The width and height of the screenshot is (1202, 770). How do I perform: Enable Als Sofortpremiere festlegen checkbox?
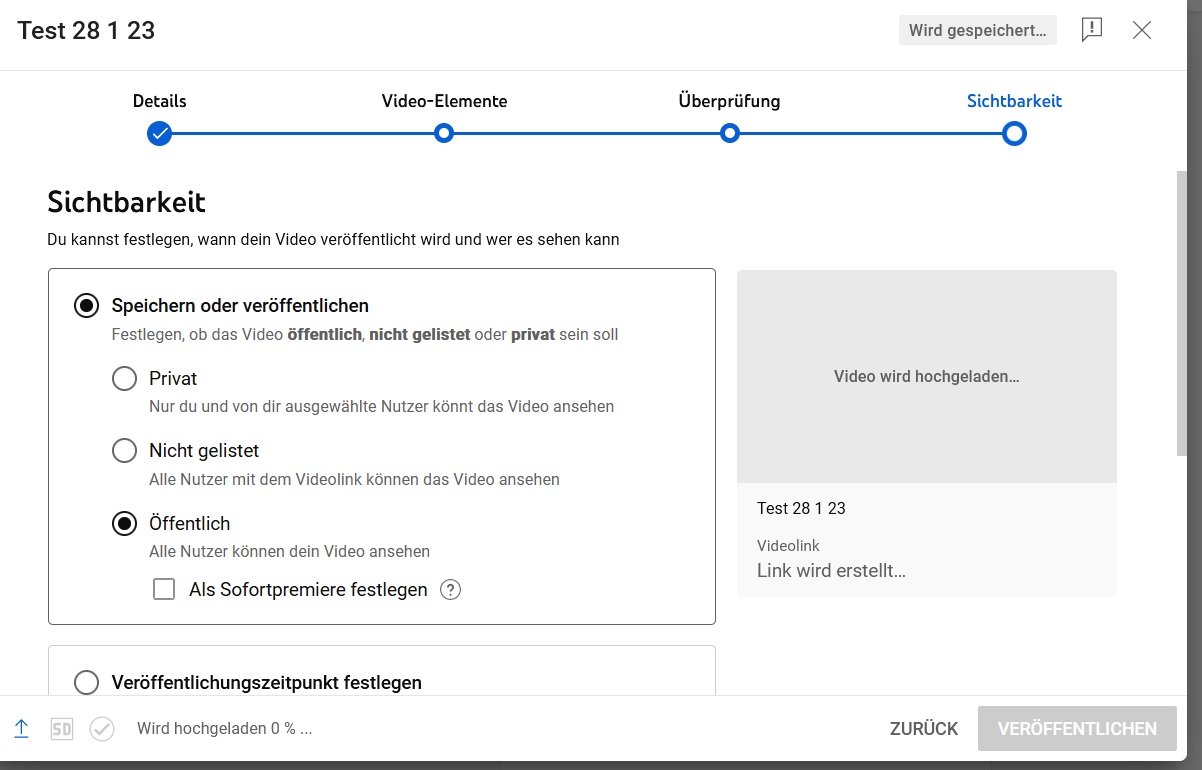(164, 590)
